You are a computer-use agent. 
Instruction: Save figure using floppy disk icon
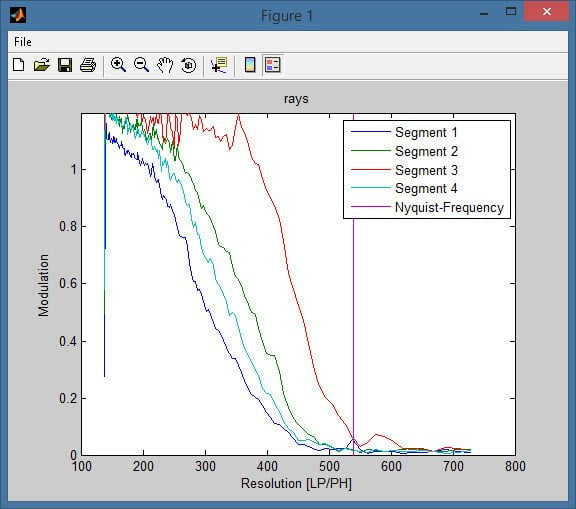(x=65, y=65)
